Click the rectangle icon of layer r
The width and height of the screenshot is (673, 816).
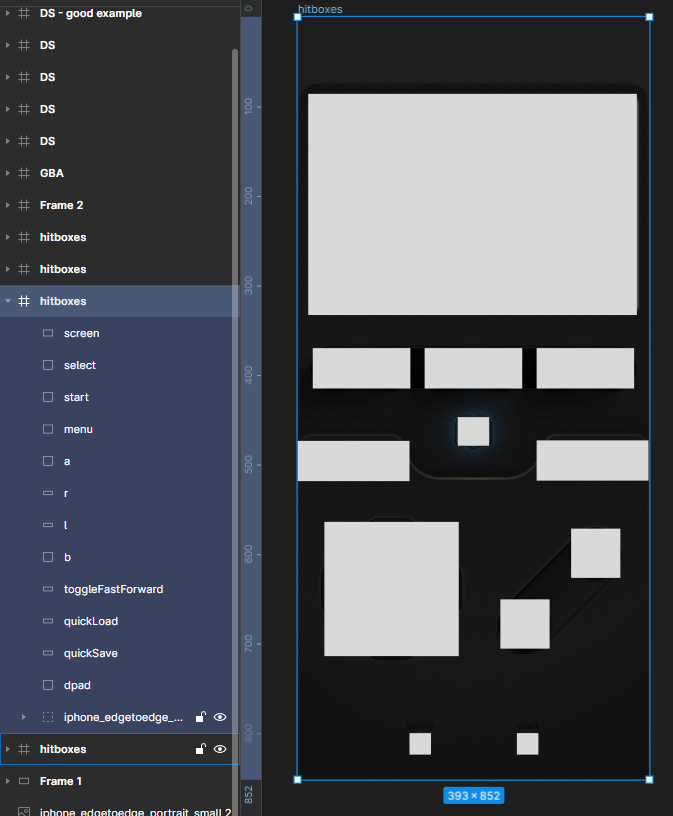(x=48, y=493)
